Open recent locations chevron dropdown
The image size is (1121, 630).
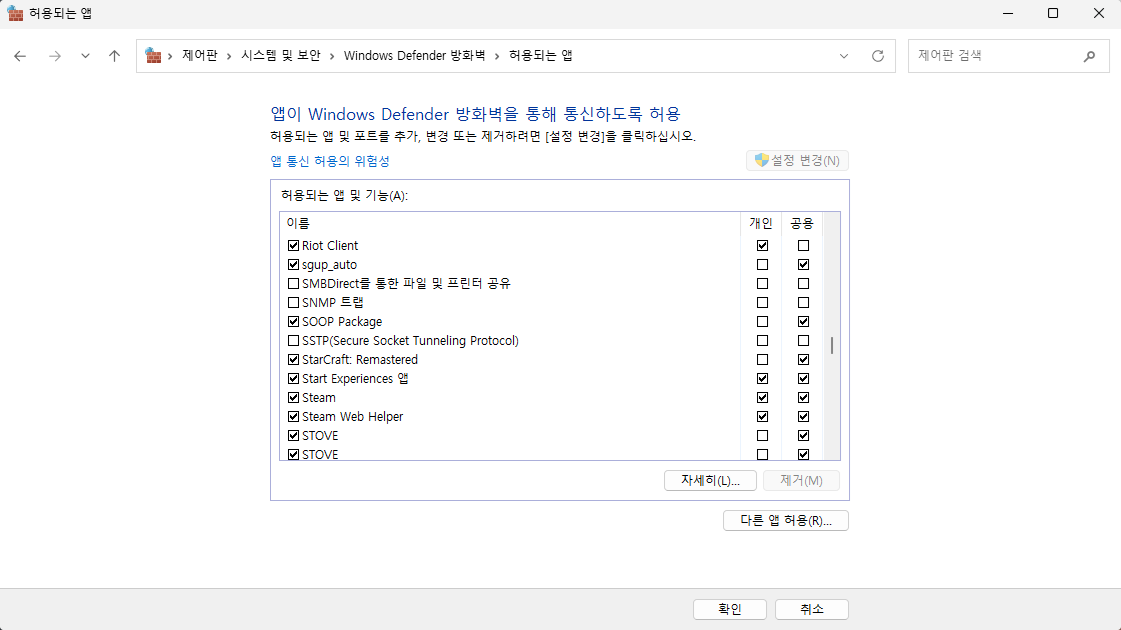pyautogui.click(x=85, y=56)
